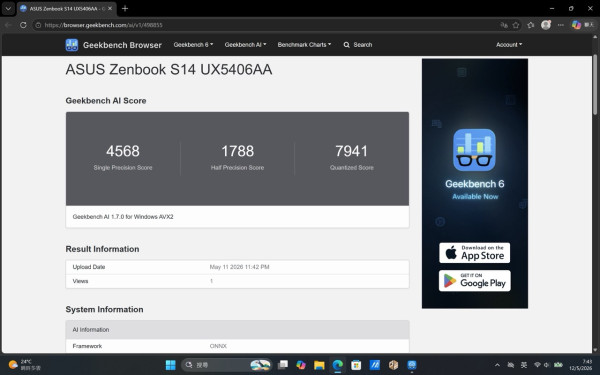
Task: Go back to the previous page
Action: 8,25
